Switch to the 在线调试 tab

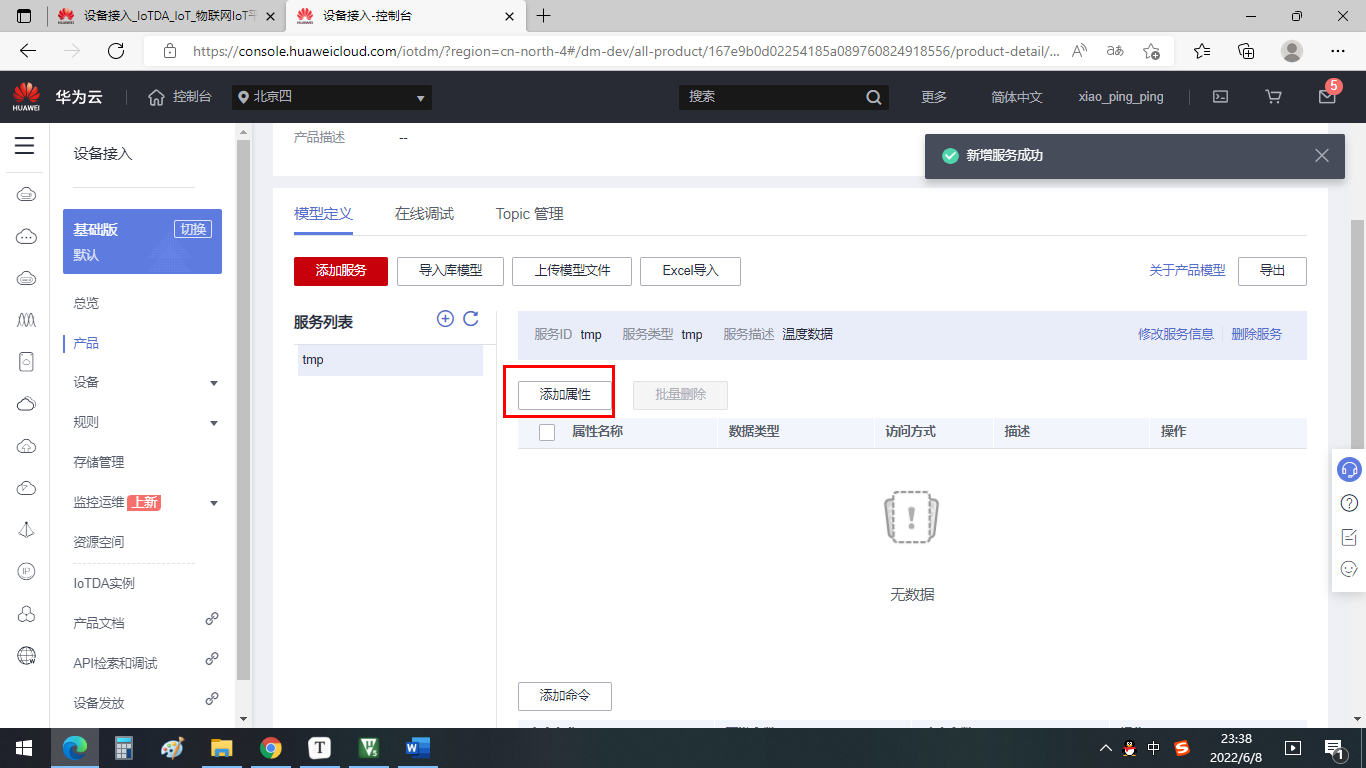pos(424,214)
